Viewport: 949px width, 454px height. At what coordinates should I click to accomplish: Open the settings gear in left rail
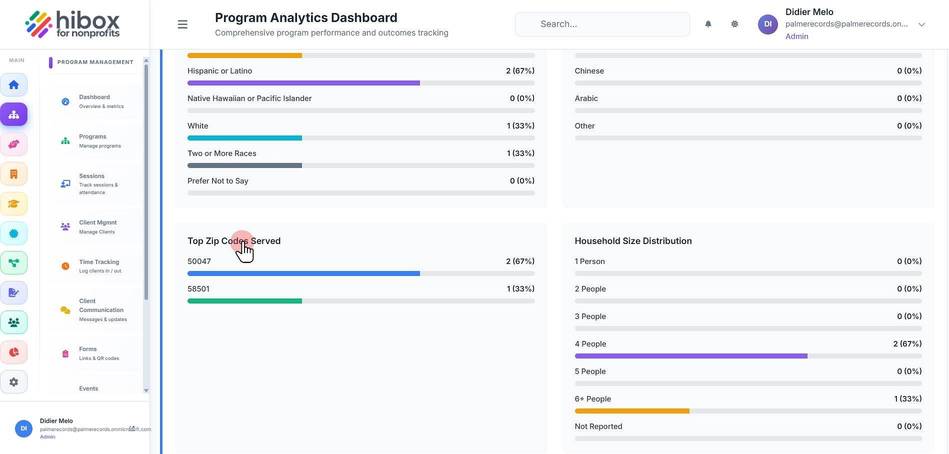pos(13,382)
